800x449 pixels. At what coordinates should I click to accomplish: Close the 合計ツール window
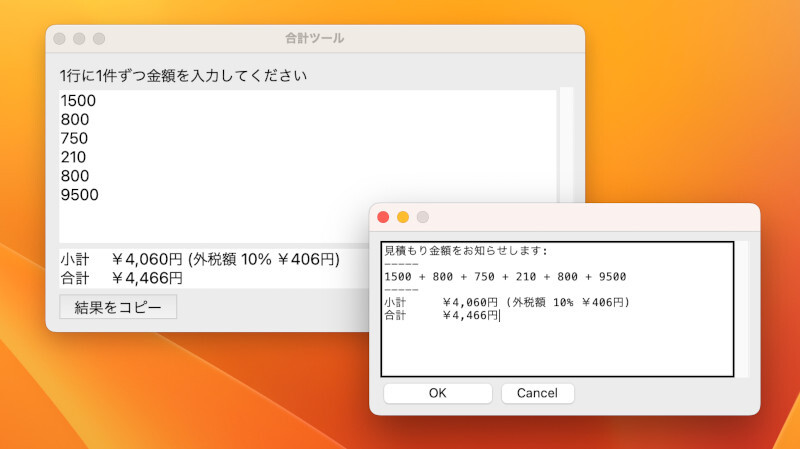(x=59, y=39)
